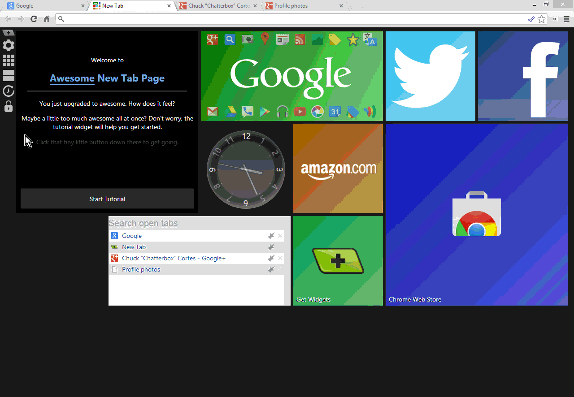Open Google Finance chart icon in Google tile
This screenshot has width=574, height=397.
coord(317,40)
